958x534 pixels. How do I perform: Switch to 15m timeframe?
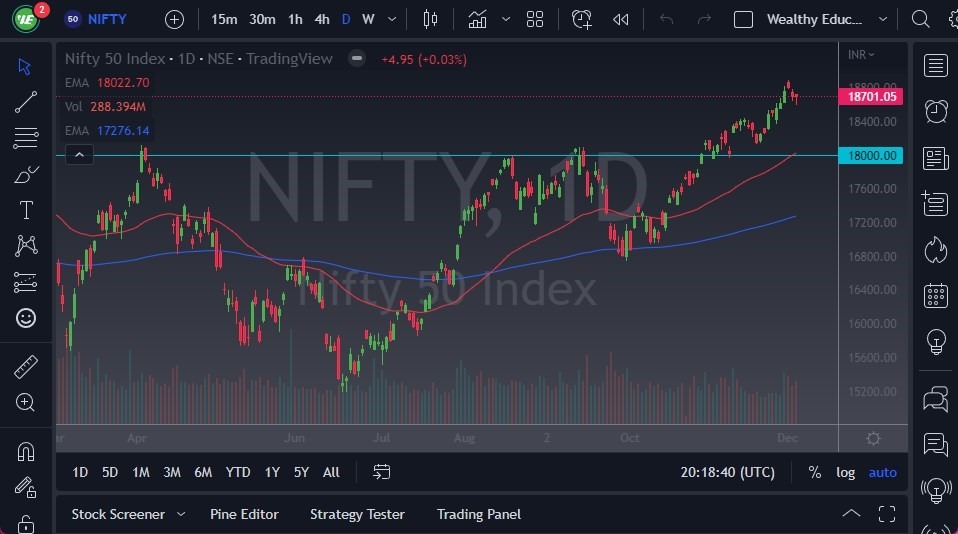coord(224,20)
